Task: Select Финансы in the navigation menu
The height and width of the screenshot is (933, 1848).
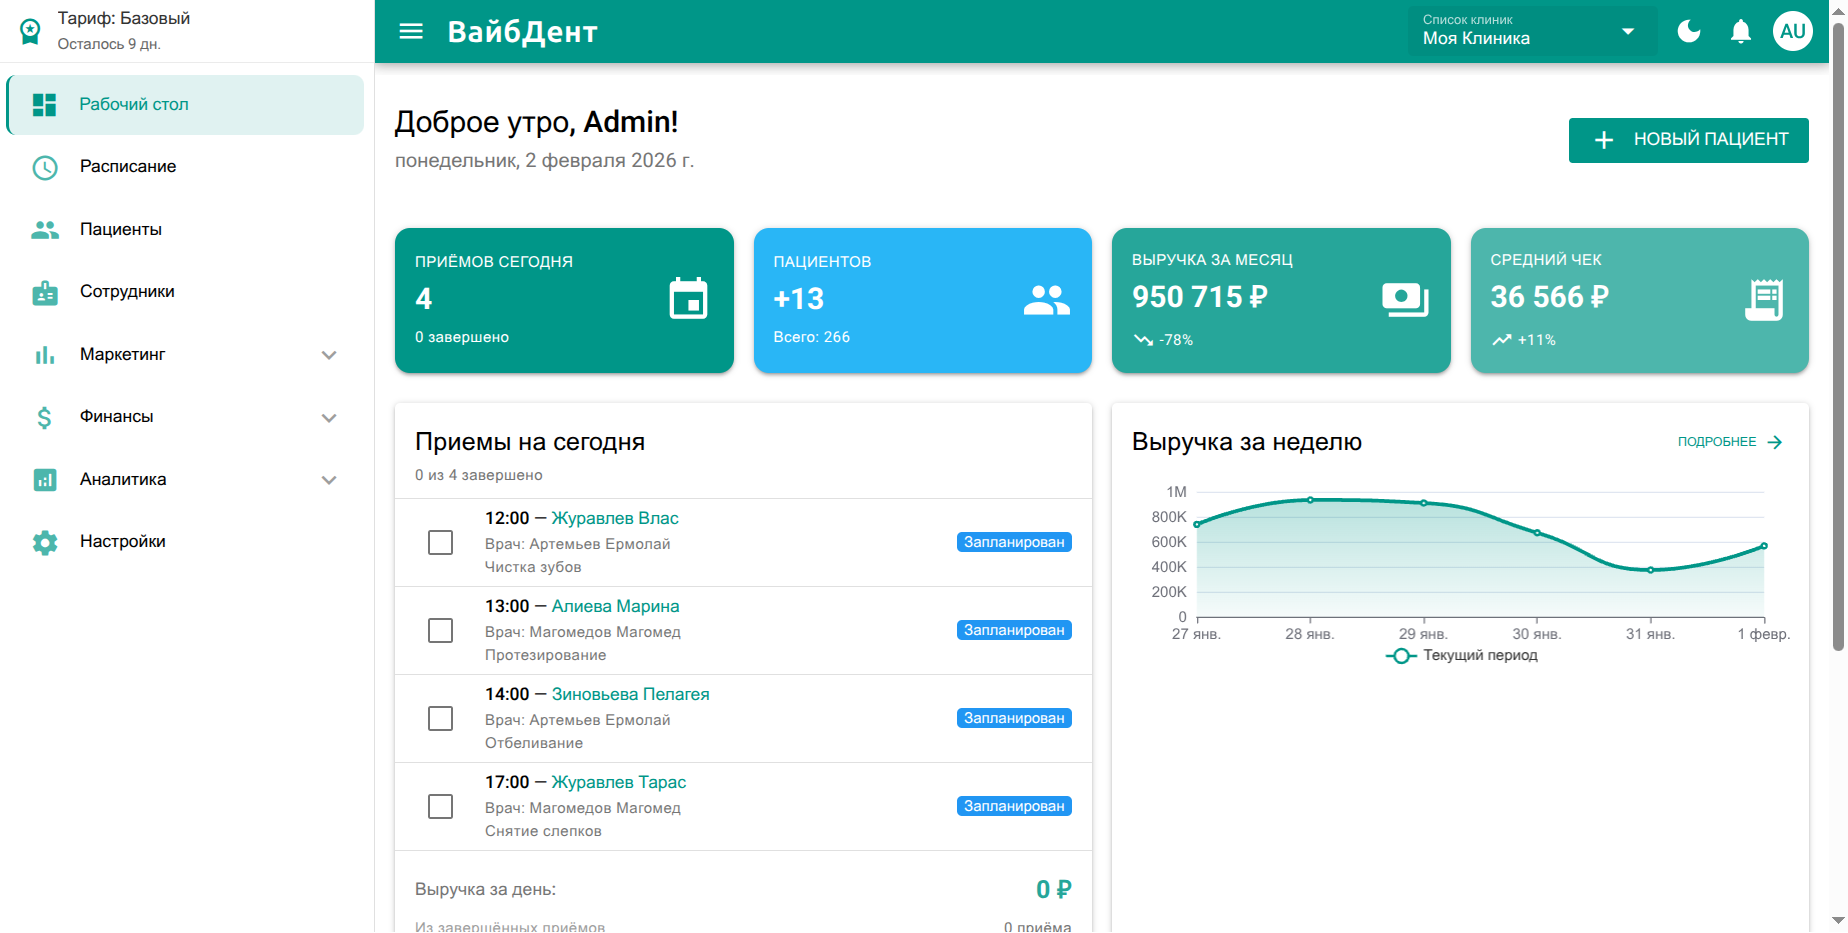Action: coord(117,416)
